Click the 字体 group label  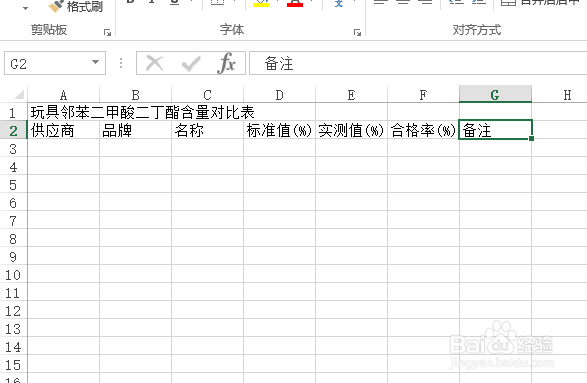click(x=232, y=30)
